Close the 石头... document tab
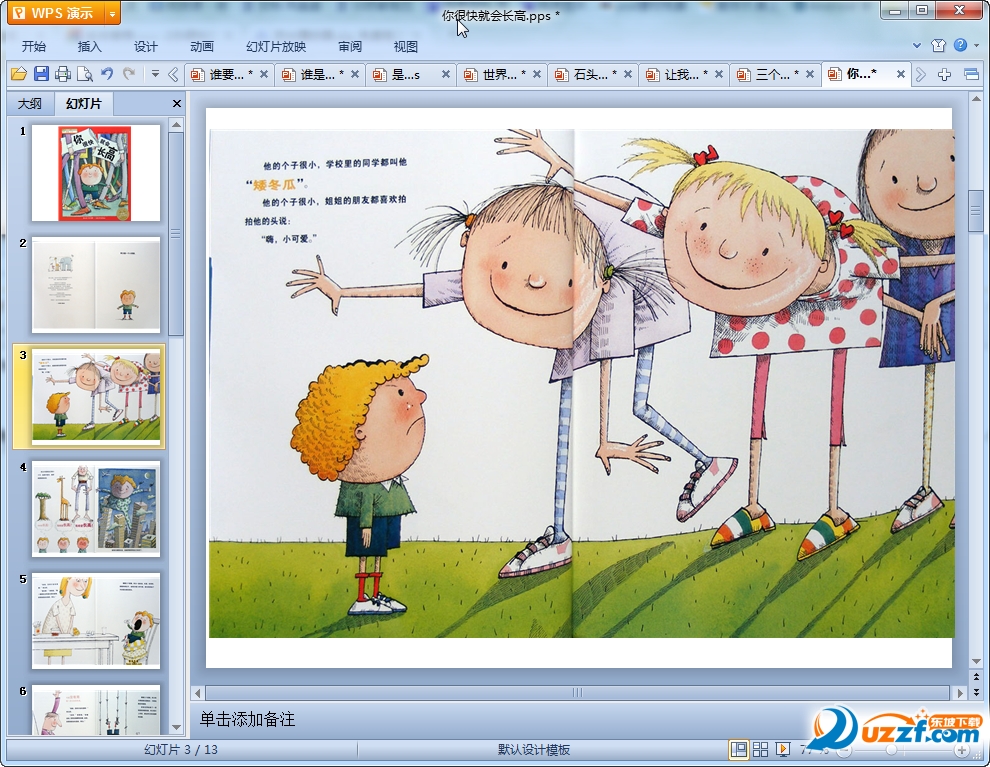Viewport: 990px width, 767px height. click(628, 74)
